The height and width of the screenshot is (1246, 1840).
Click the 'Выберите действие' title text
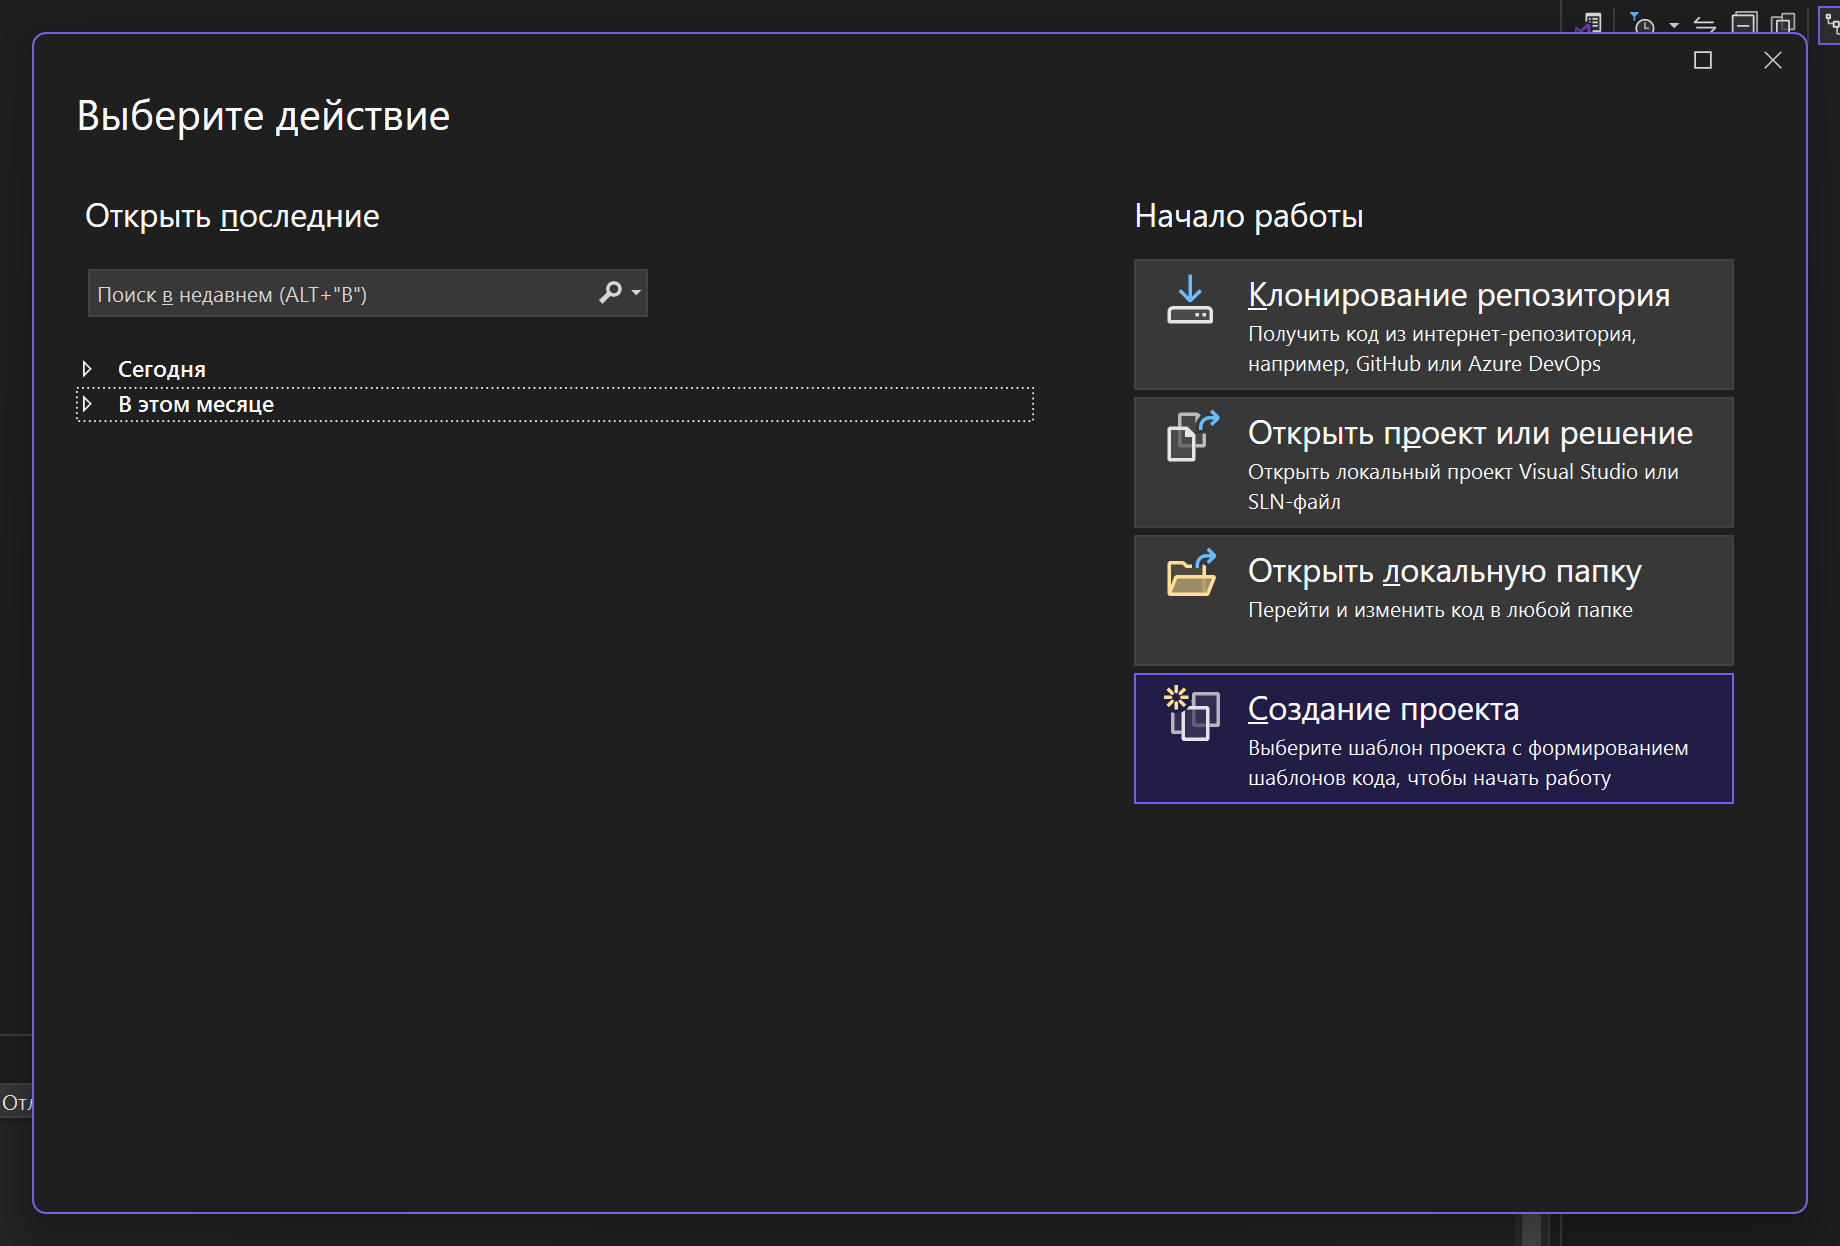263,116
